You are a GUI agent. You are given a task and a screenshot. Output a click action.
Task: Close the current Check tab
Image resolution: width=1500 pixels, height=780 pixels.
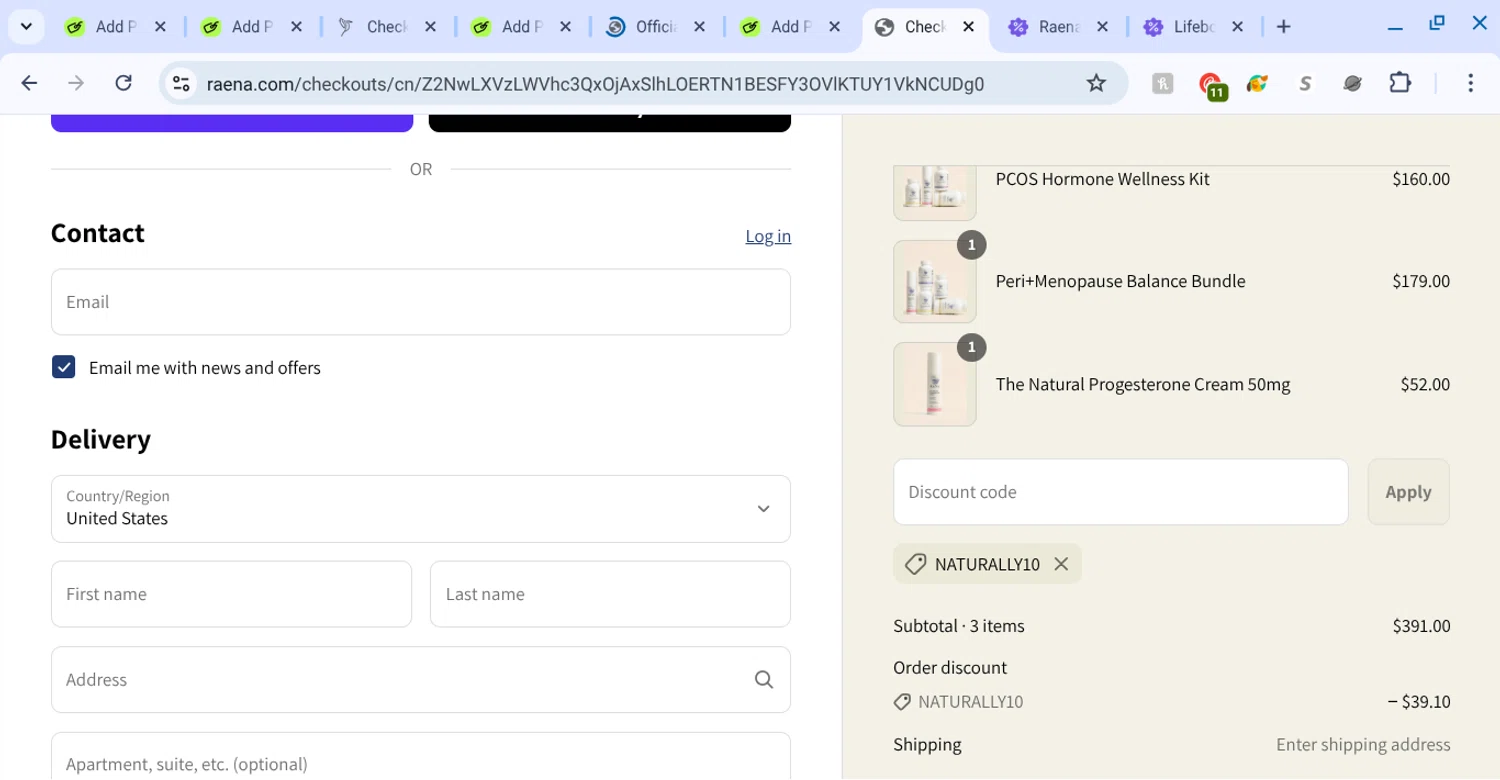(968, 27)
